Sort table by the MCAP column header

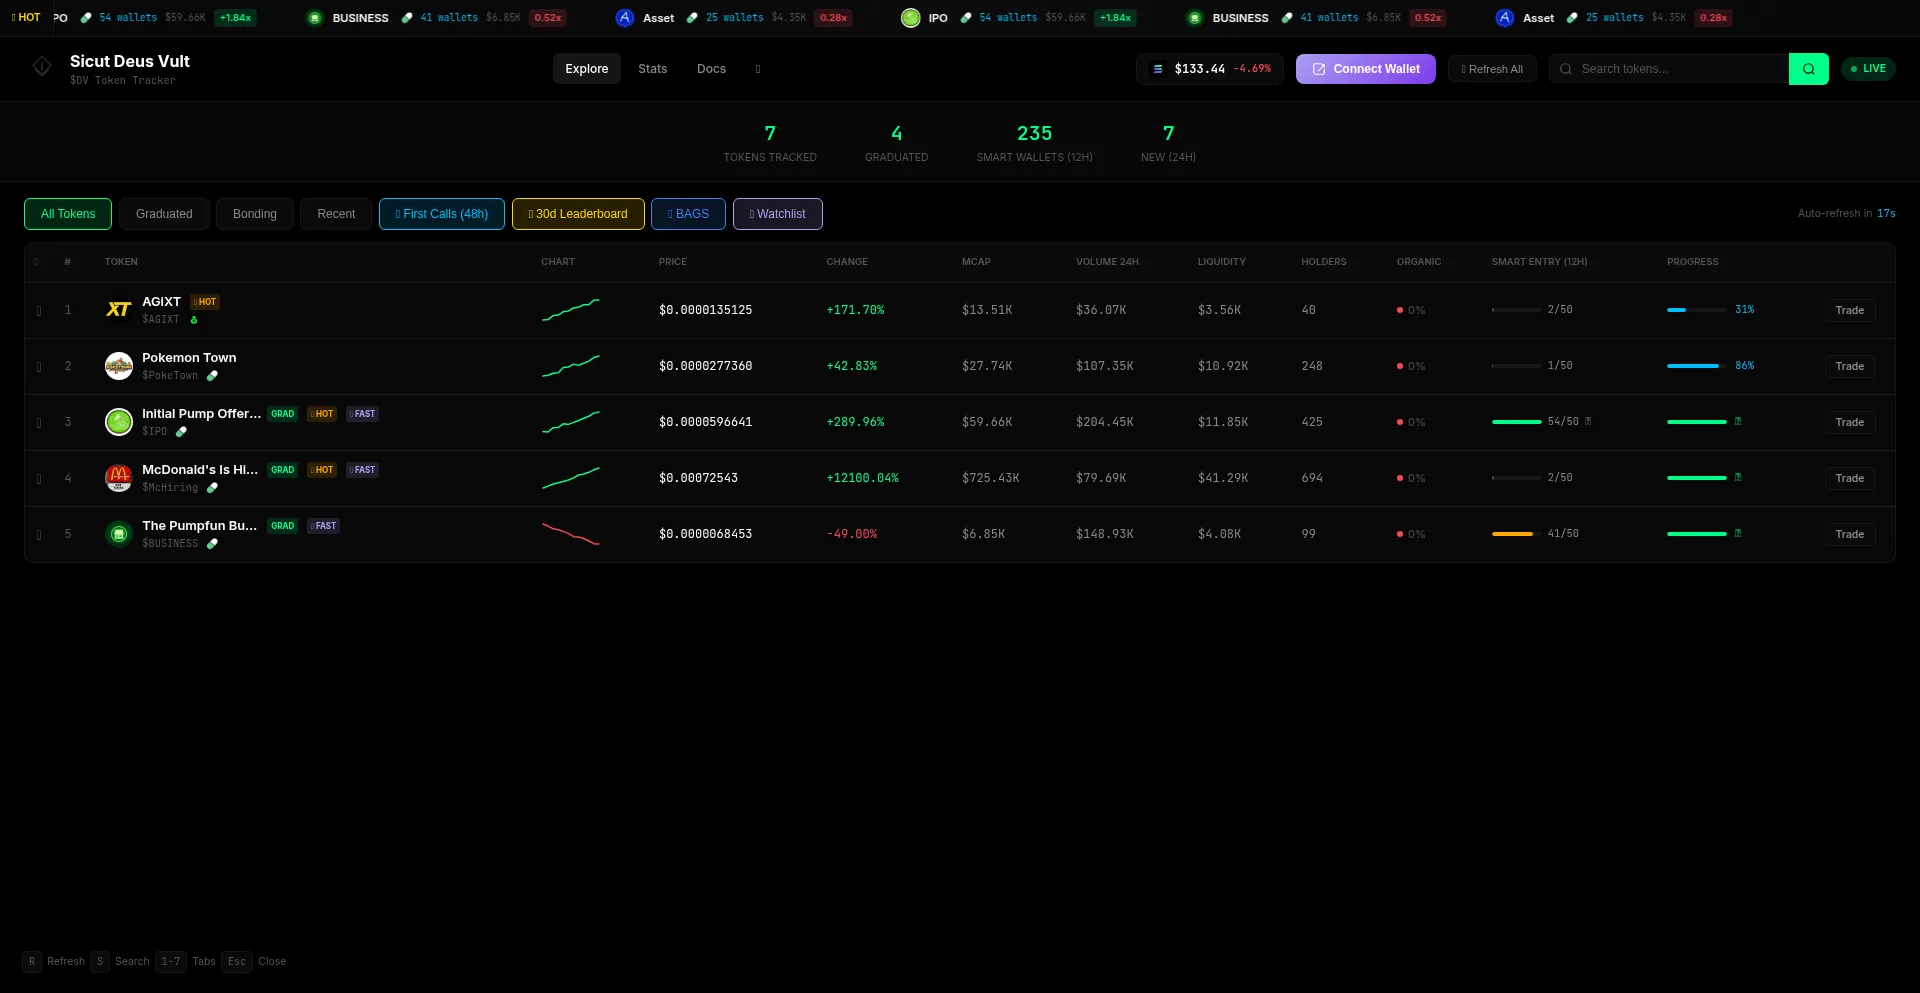976,262
